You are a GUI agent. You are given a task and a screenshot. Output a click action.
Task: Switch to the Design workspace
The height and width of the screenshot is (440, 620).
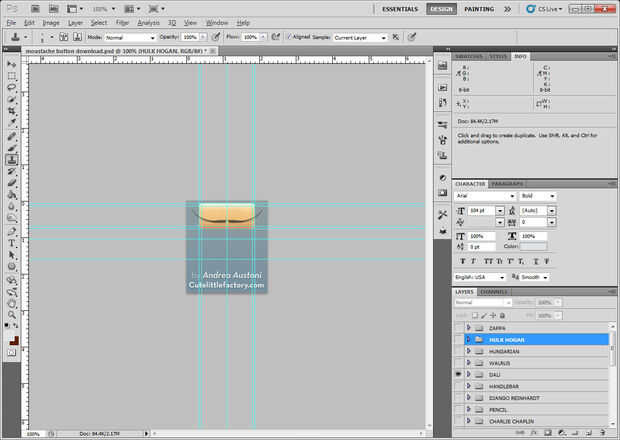[x=440, y=8]
